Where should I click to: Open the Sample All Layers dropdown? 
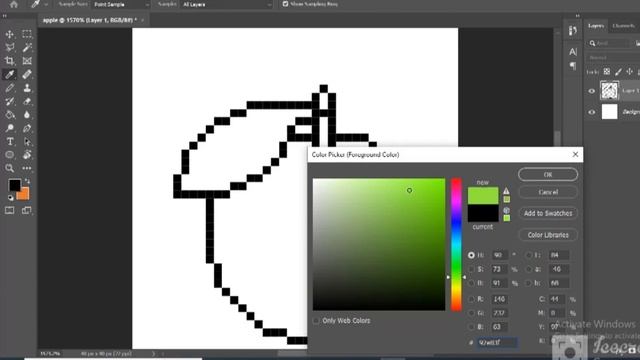[x=227, y=4]
